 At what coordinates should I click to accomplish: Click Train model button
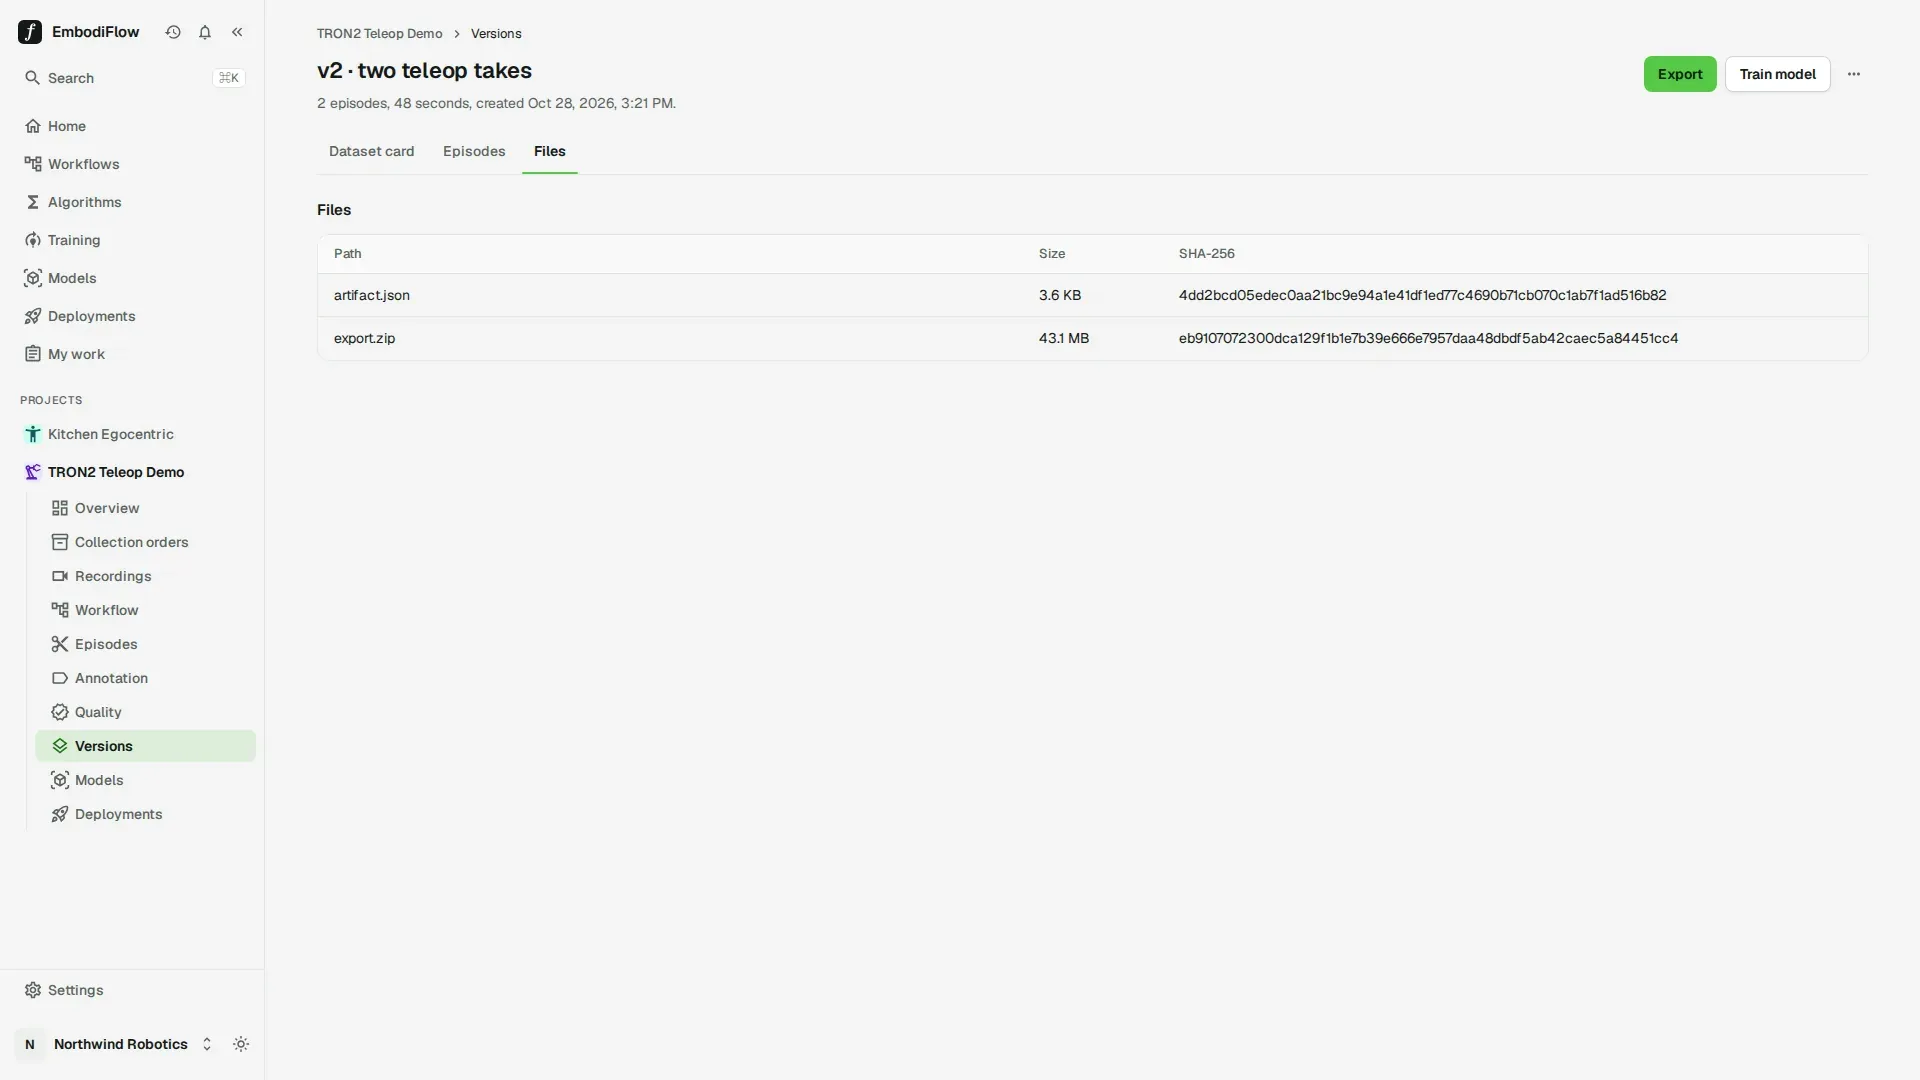click(x=1777, y=74)
